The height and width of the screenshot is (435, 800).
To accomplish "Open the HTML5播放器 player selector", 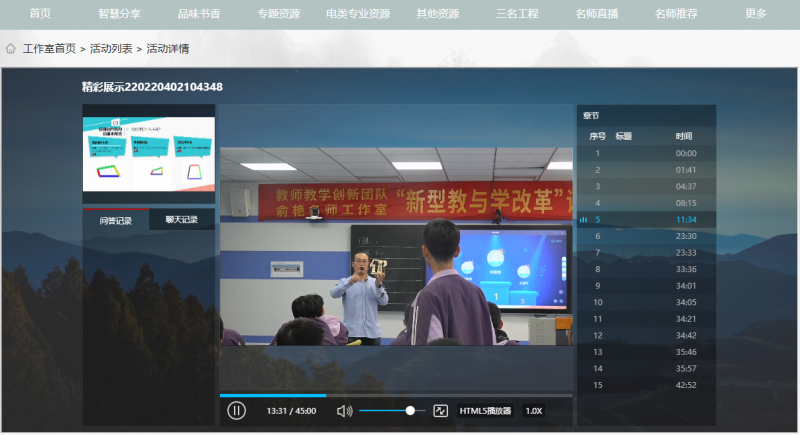I will [x=485, y=411].
